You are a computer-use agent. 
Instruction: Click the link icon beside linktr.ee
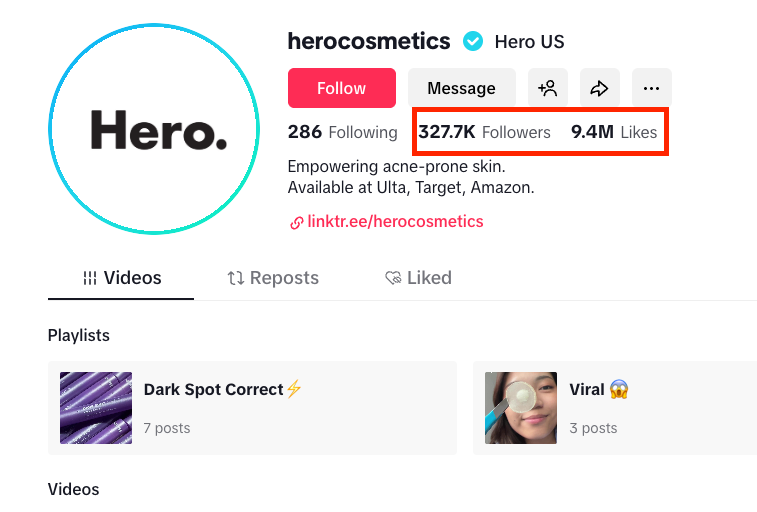[297, 222]
